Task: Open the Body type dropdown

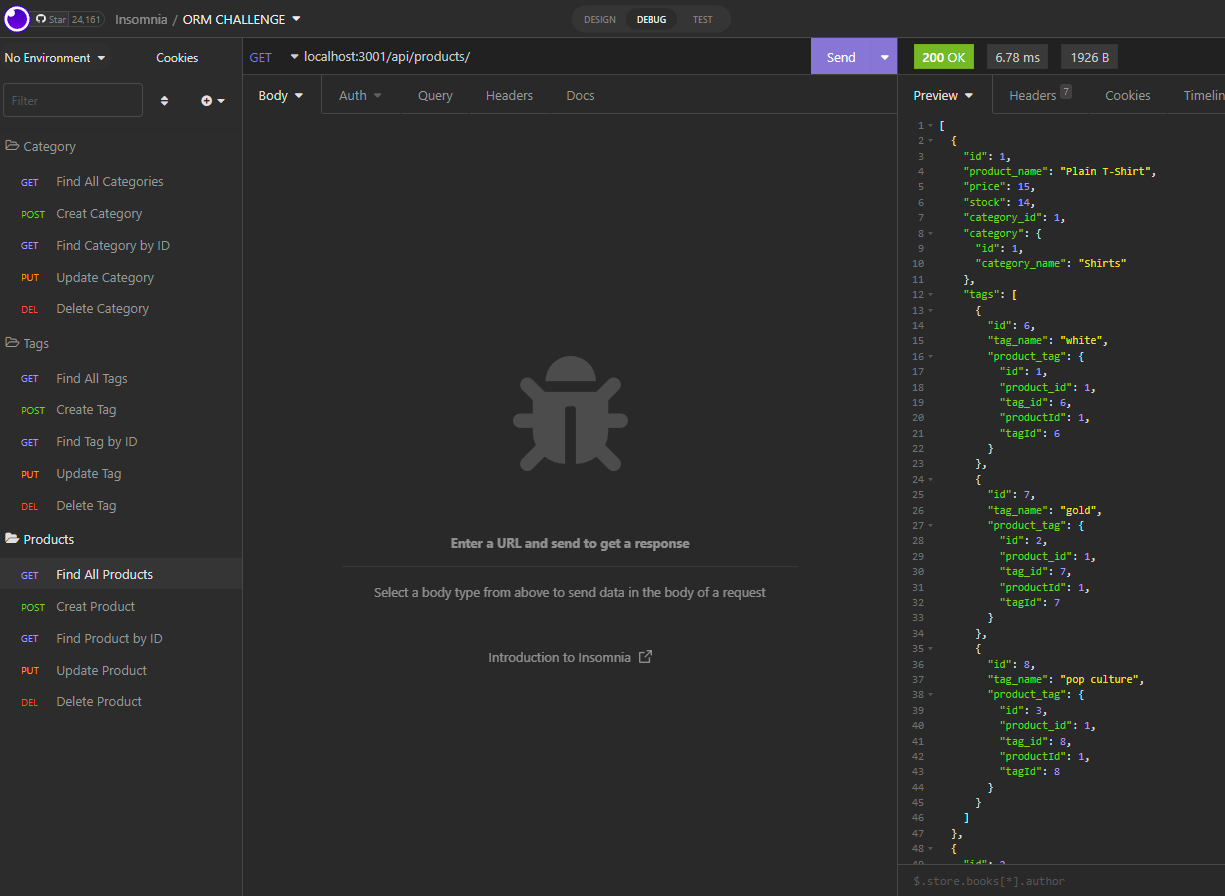Action: click(x=279, y=95)
